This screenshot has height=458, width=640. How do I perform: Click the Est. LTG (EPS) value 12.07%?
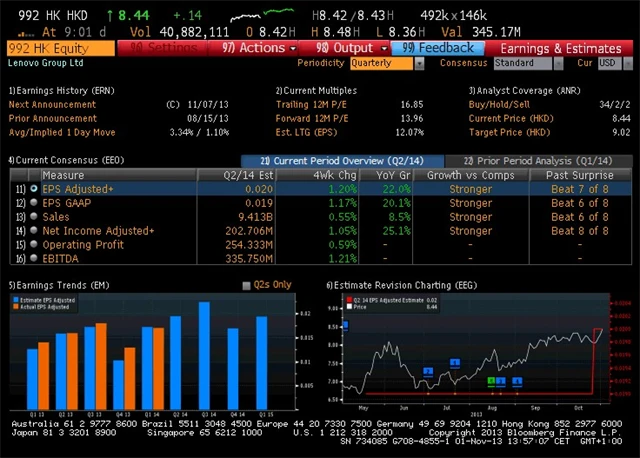(x=410, y=132)
